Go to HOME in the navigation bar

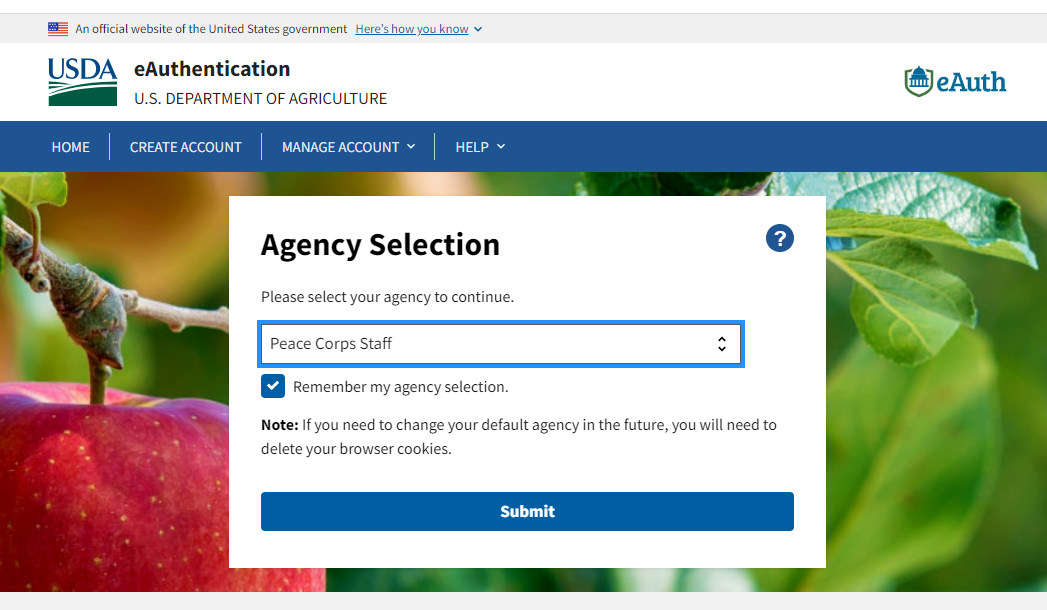pyautogui.click(x=70, y=146)
